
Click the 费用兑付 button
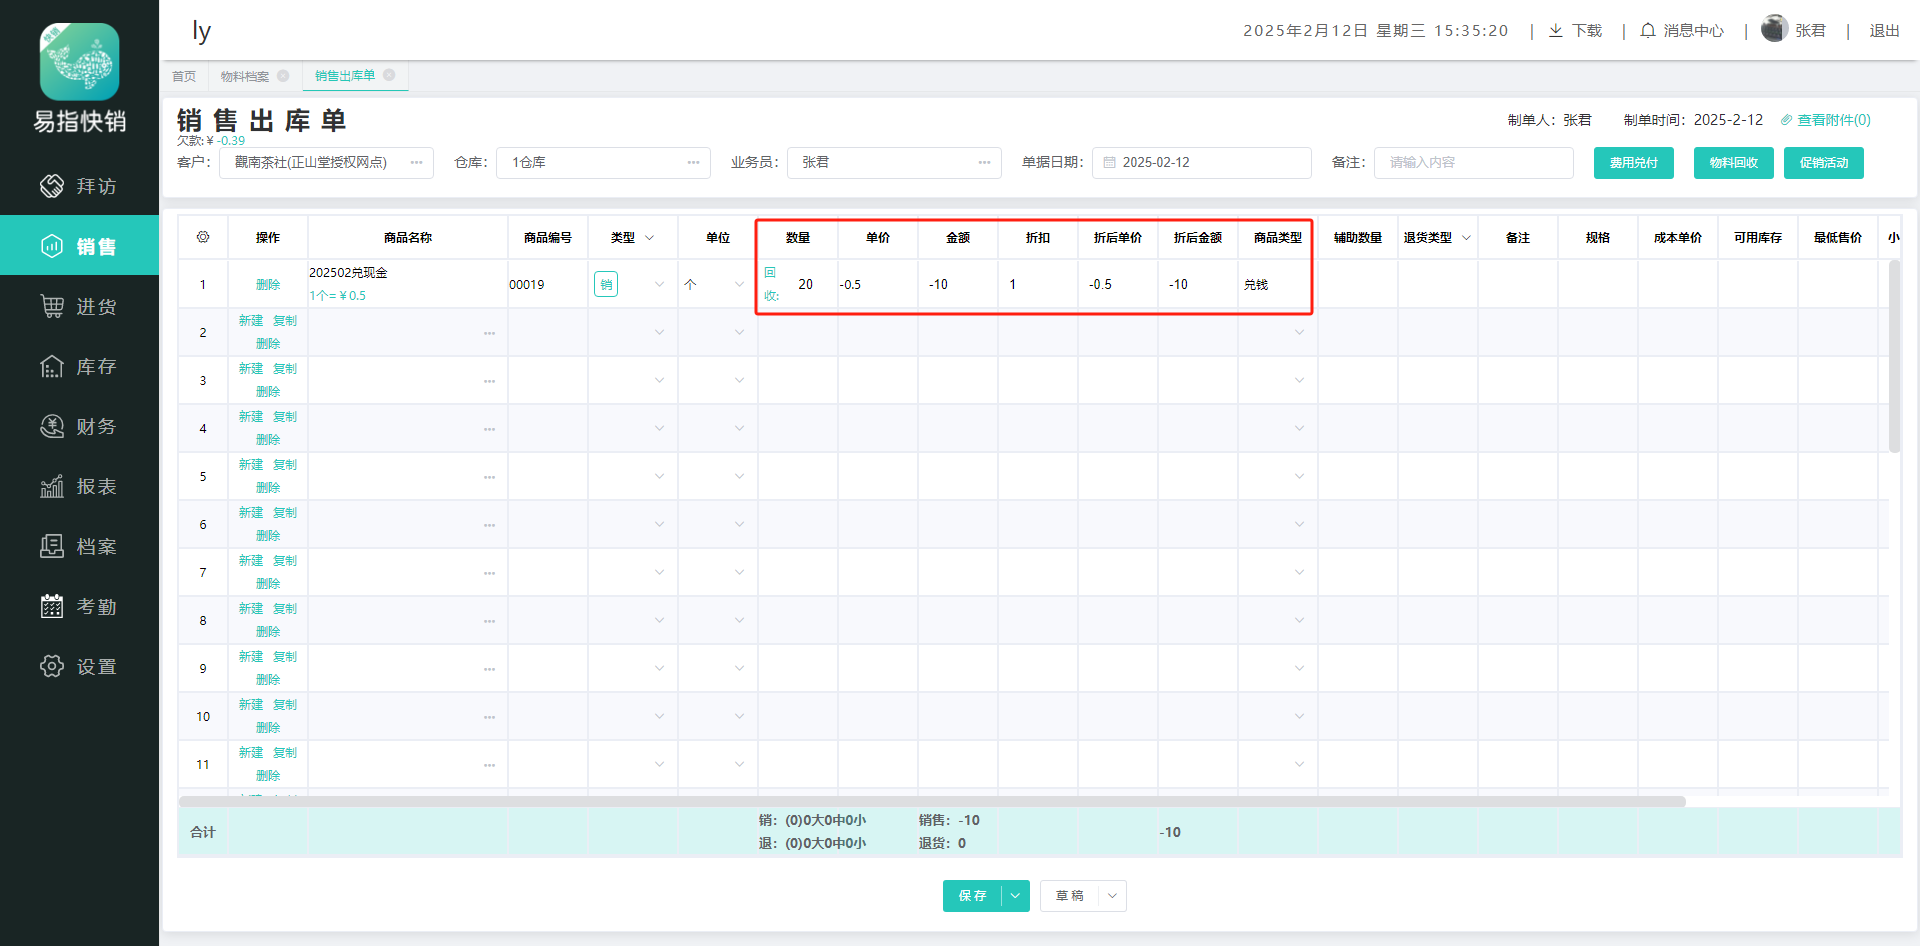[1633, 163]
